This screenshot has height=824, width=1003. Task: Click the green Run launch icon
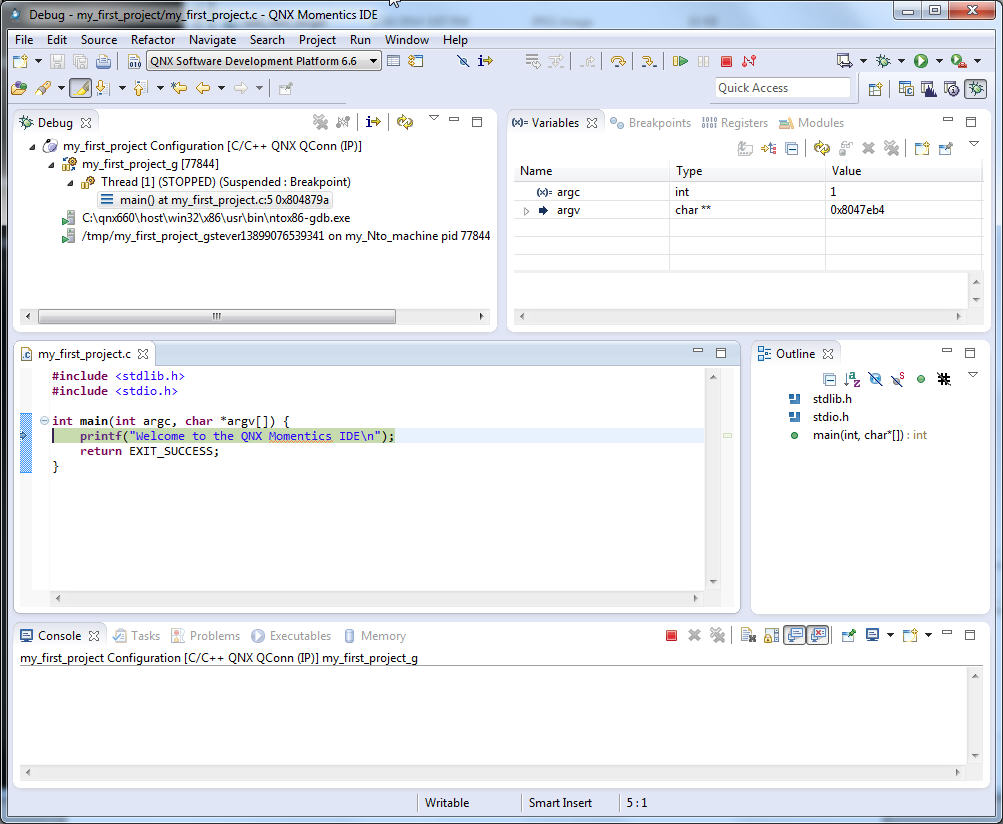tap(920, 61)
